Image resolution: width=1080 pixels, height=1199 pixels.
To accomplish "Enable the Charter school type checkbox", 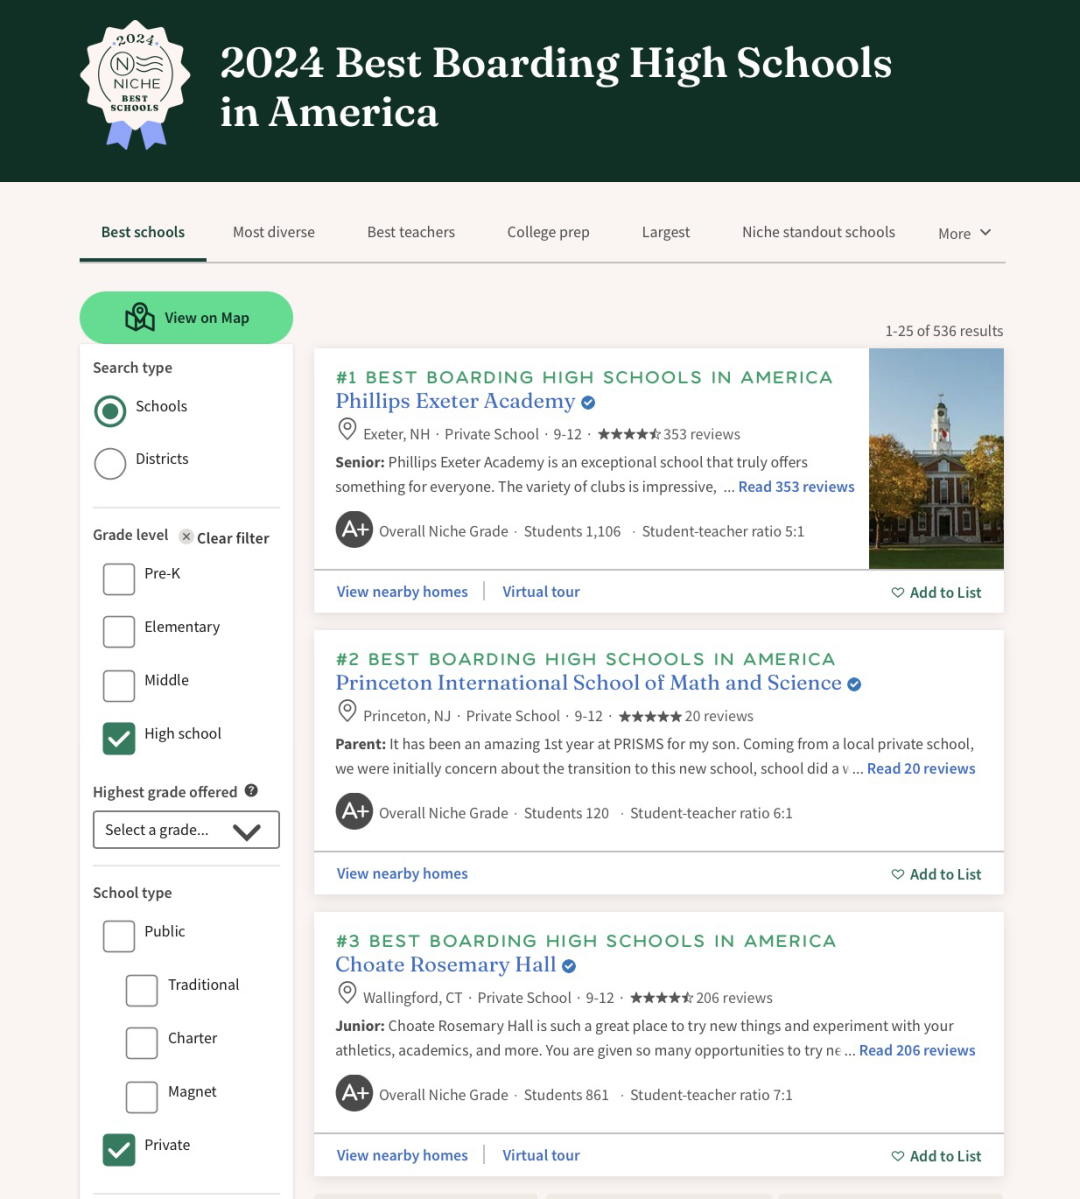I will click(x=142, y=1042).
